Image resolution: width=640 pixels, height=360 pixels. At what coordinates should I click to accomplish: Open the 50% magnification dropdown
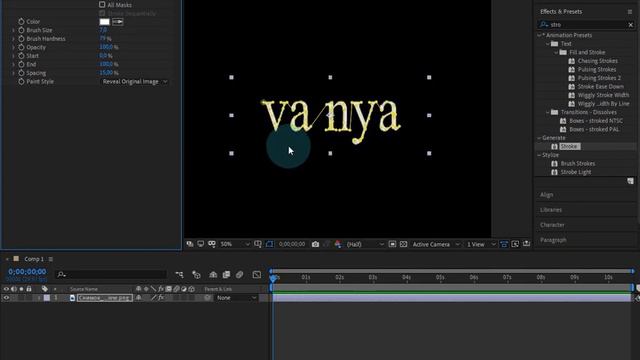point(235,244)
